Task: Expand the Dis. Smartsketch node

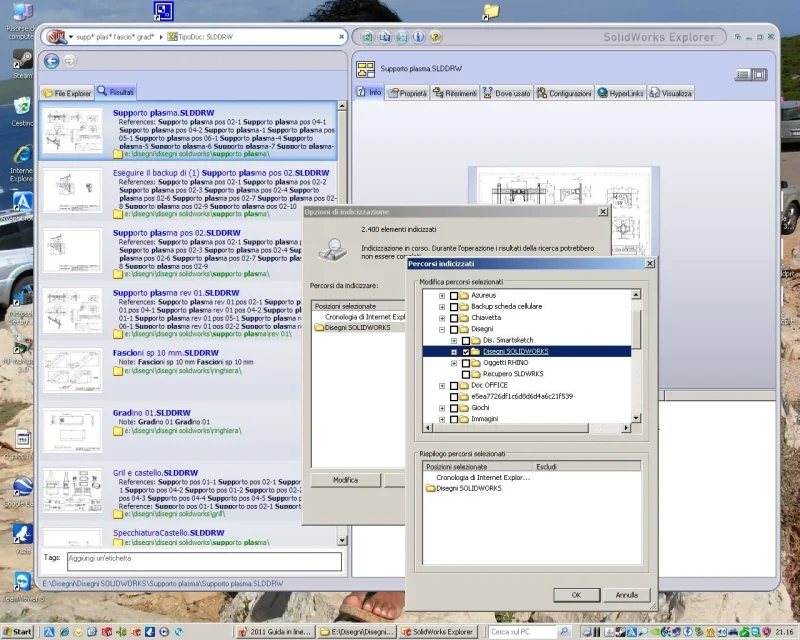Action: pyautogui.click(x=454, y=340)
